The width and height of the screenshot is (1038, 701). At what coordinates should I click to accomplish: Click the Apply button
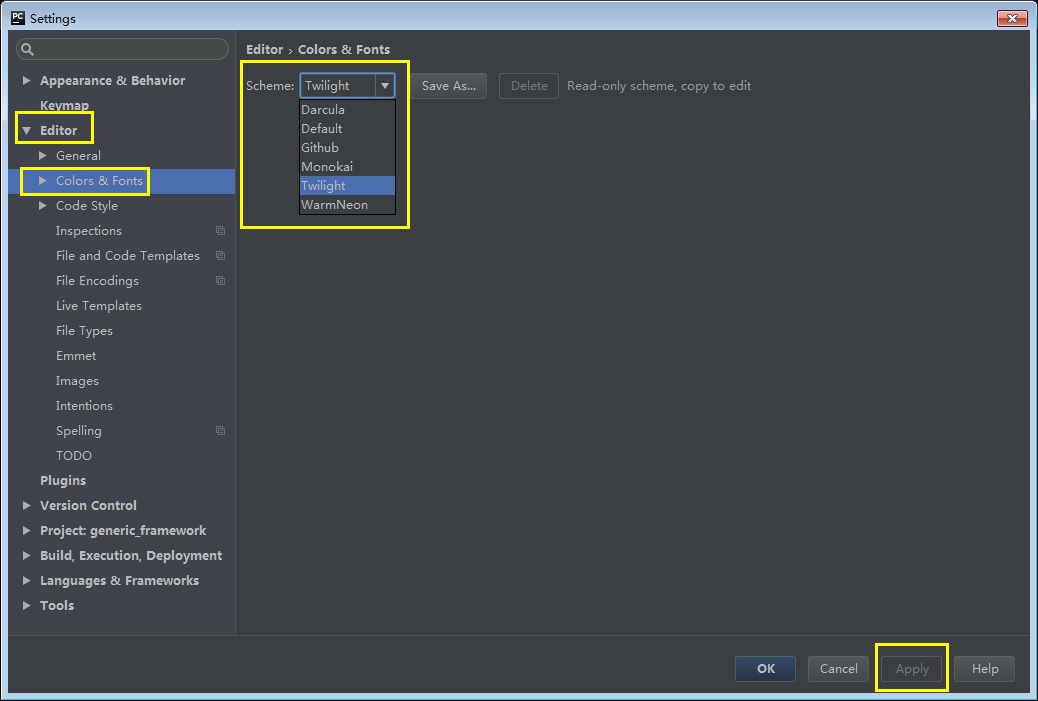click(912, 669)
